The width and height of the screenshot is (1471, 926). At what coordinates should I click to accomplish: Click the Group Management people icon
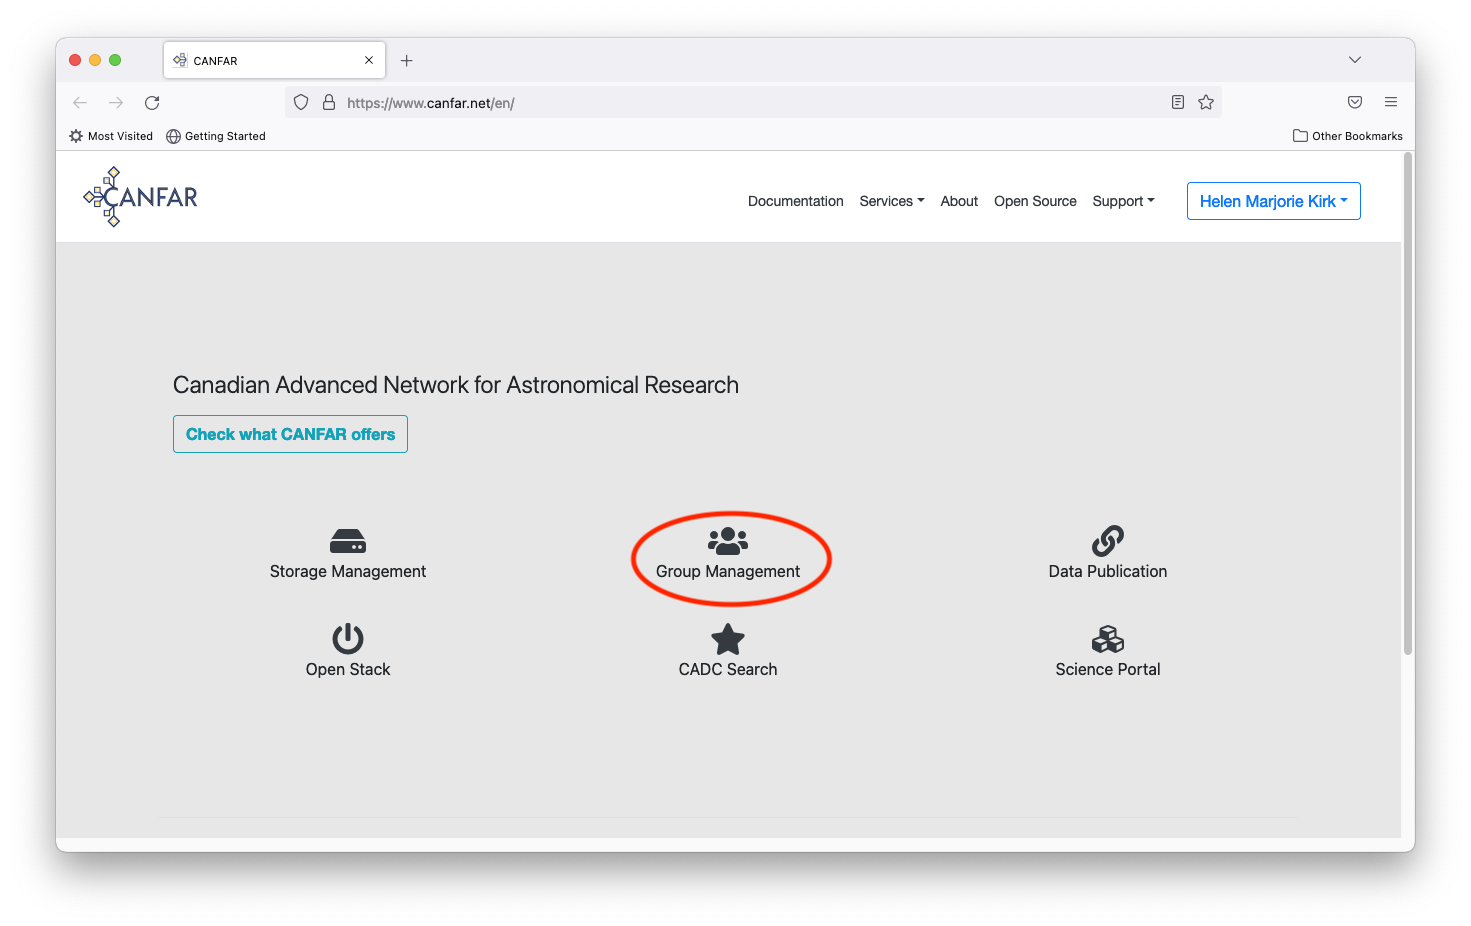[728, 541]
